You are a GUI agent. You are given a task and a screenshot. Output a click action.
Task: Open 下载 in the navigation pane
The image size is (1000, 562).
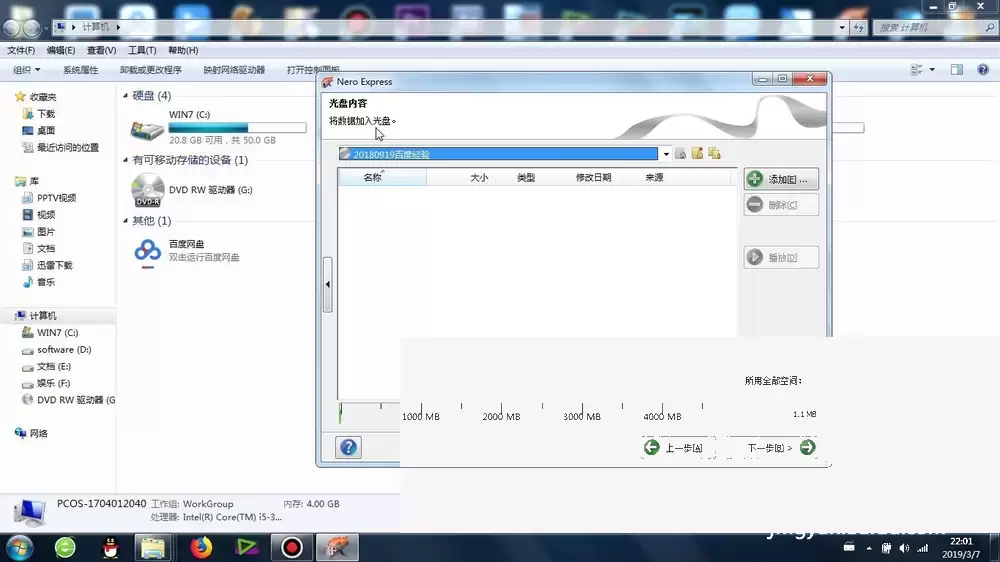coord(45,114)
